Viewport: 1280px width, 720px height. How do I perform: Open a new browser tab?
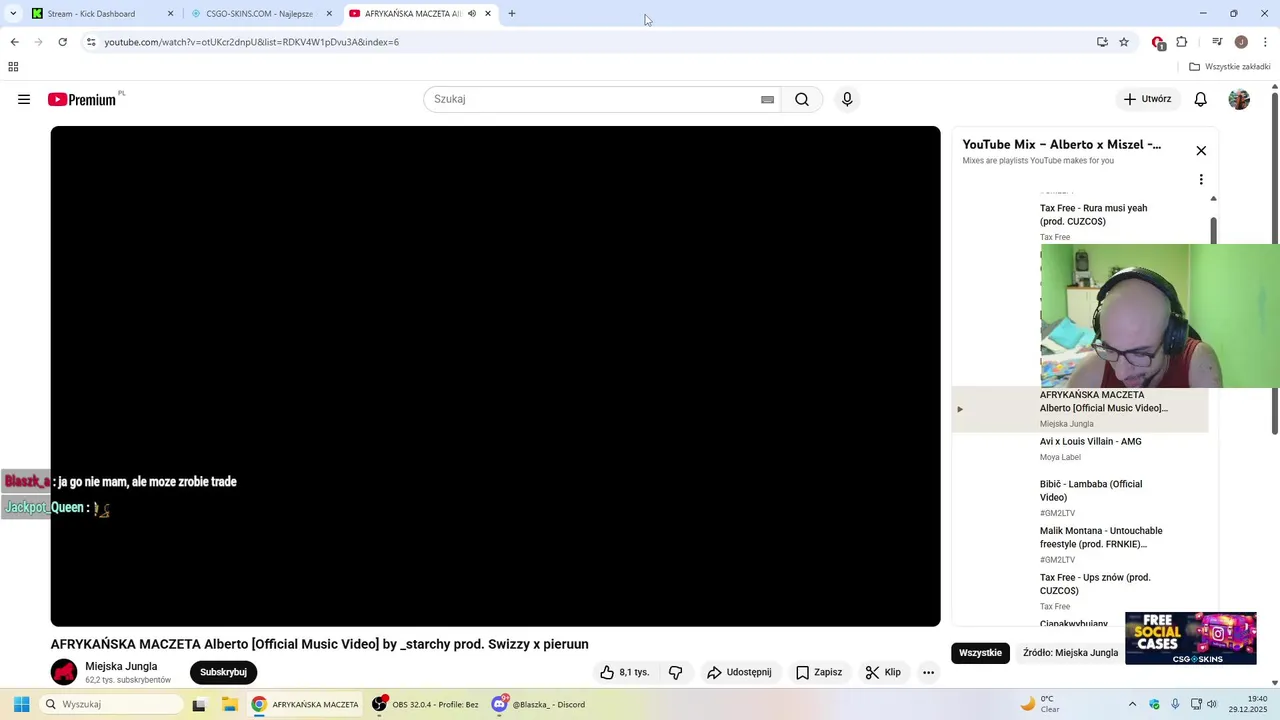point(512,14)
